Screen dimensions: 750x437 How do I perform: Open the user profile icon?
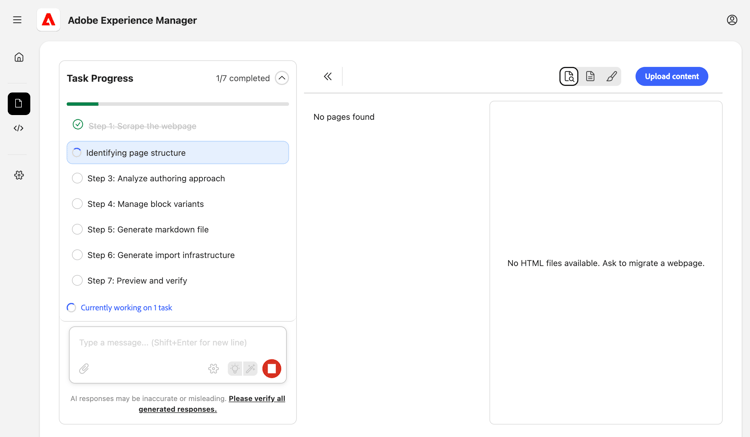click(x=732, y=20)
